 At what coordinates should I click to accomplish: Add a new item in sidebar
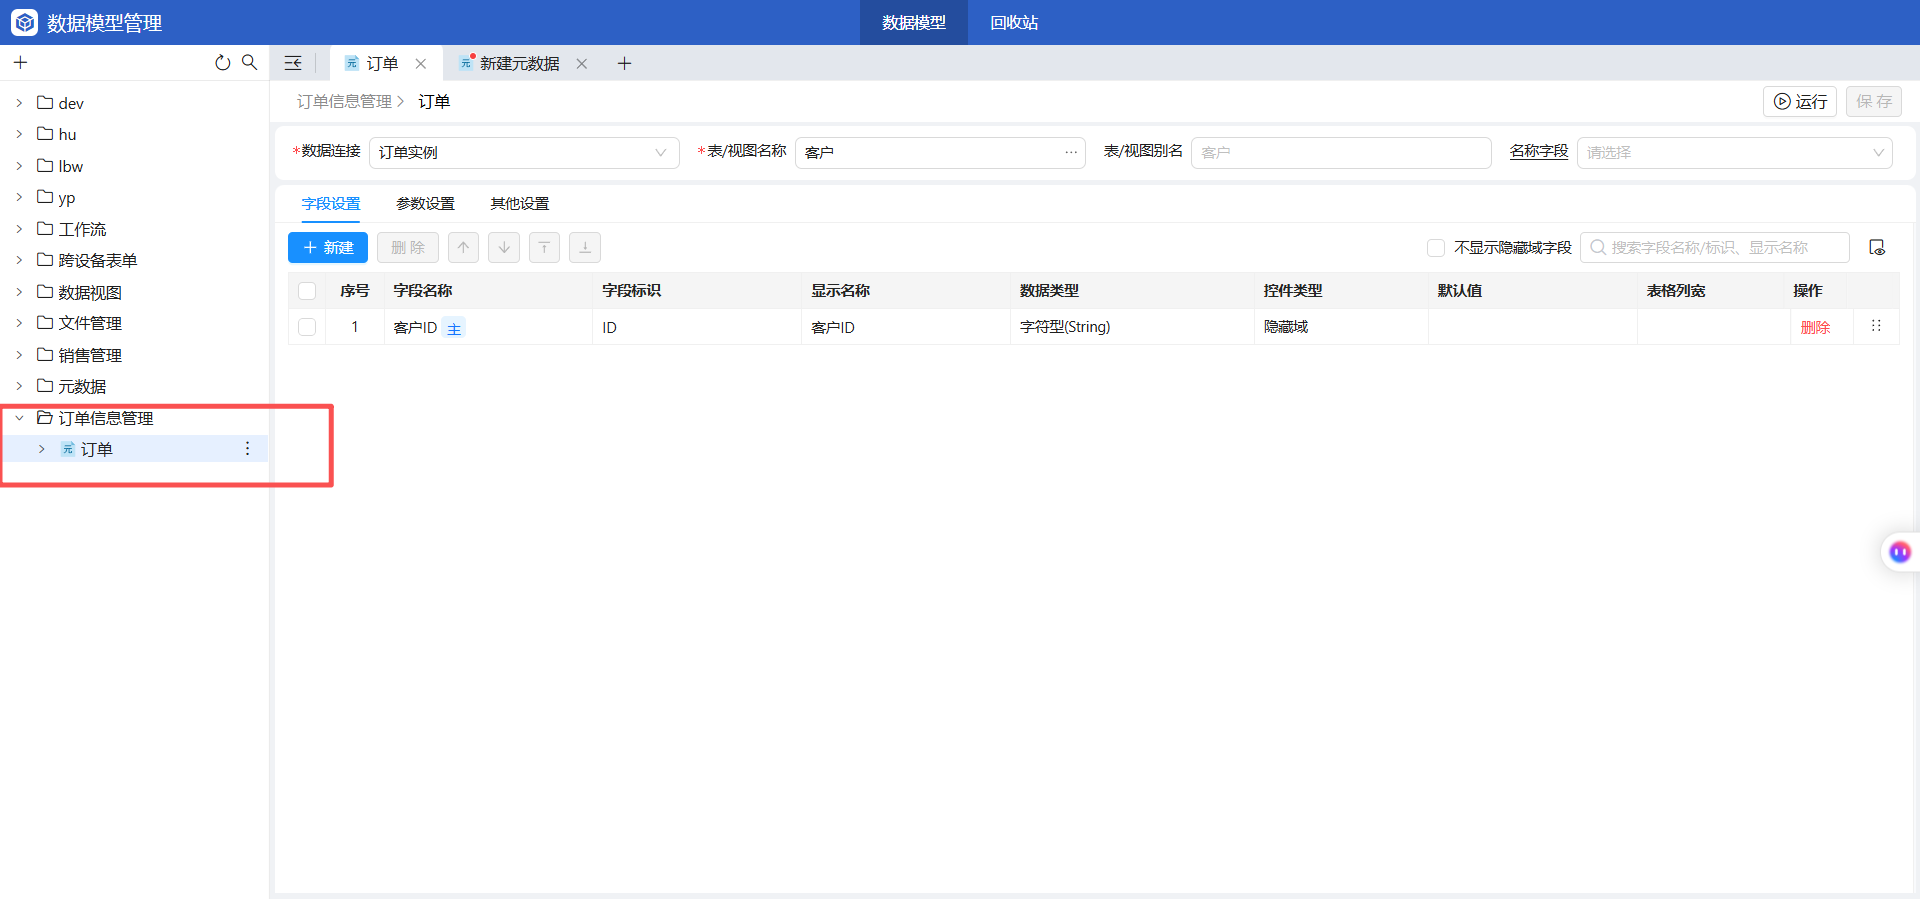[20, 63]
